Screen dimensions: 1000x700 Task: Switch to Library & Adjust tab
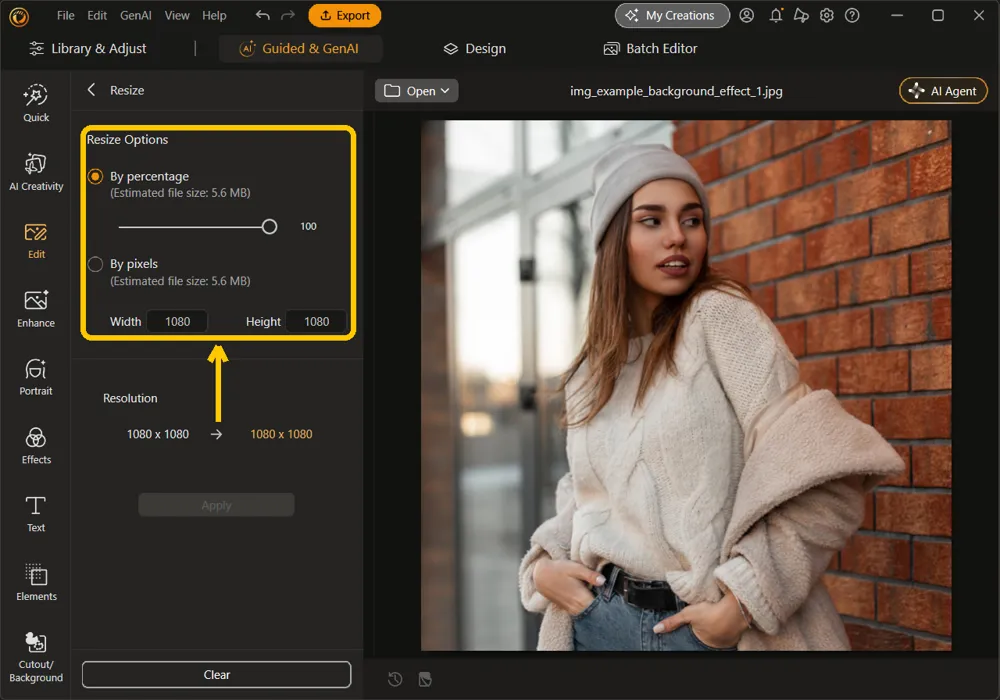(88, 48)
